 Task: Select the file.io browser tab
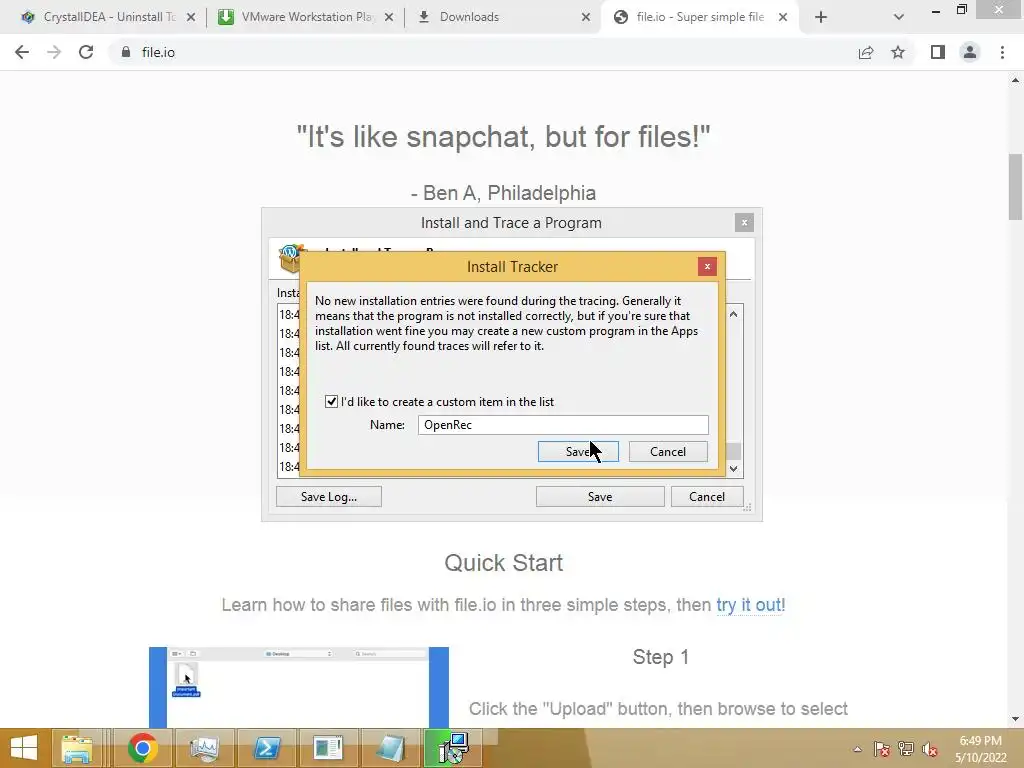[x=699, y=17]
